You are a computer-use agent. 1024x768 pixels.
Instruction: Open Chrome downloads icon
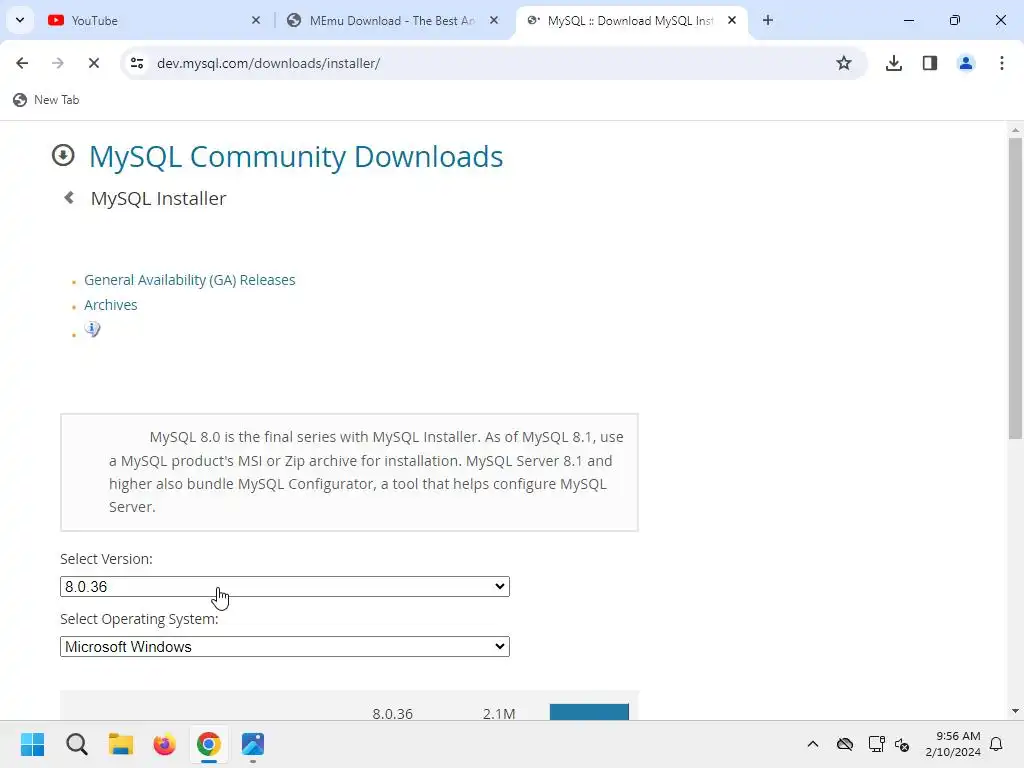pyautogui.click(x=894, y=63)
